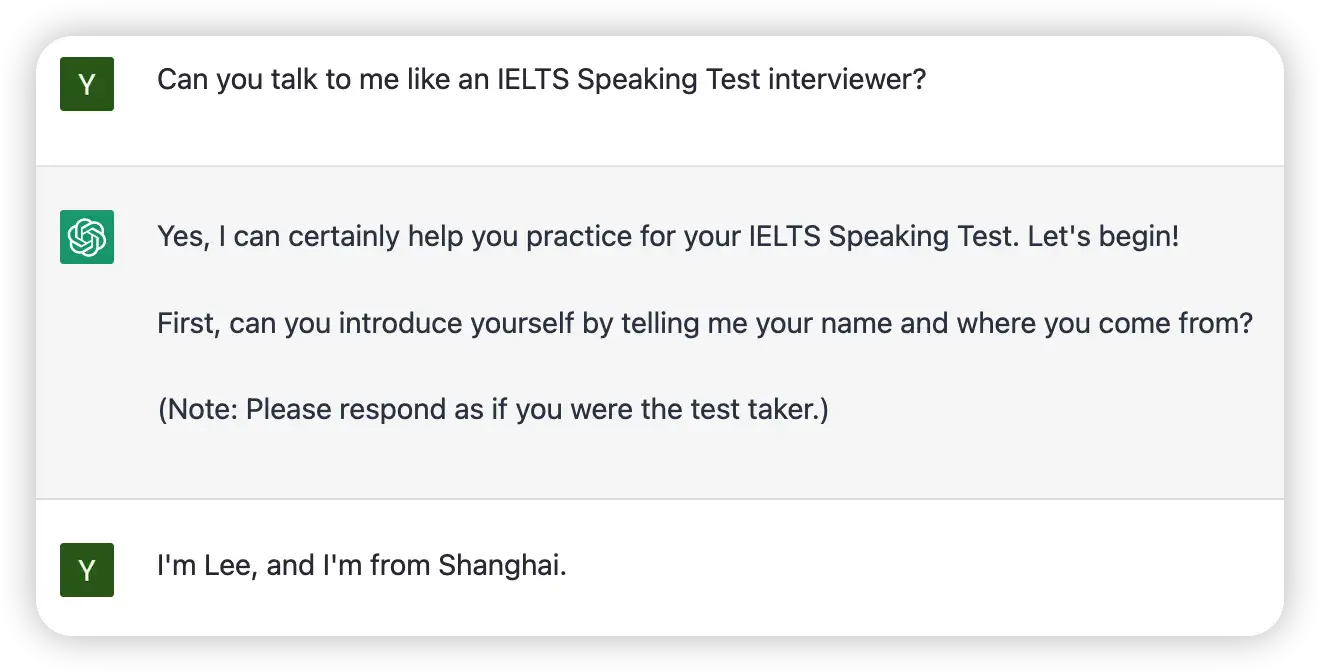Click the user avatar beside the IELTS interviewer question

coord(87,84)
